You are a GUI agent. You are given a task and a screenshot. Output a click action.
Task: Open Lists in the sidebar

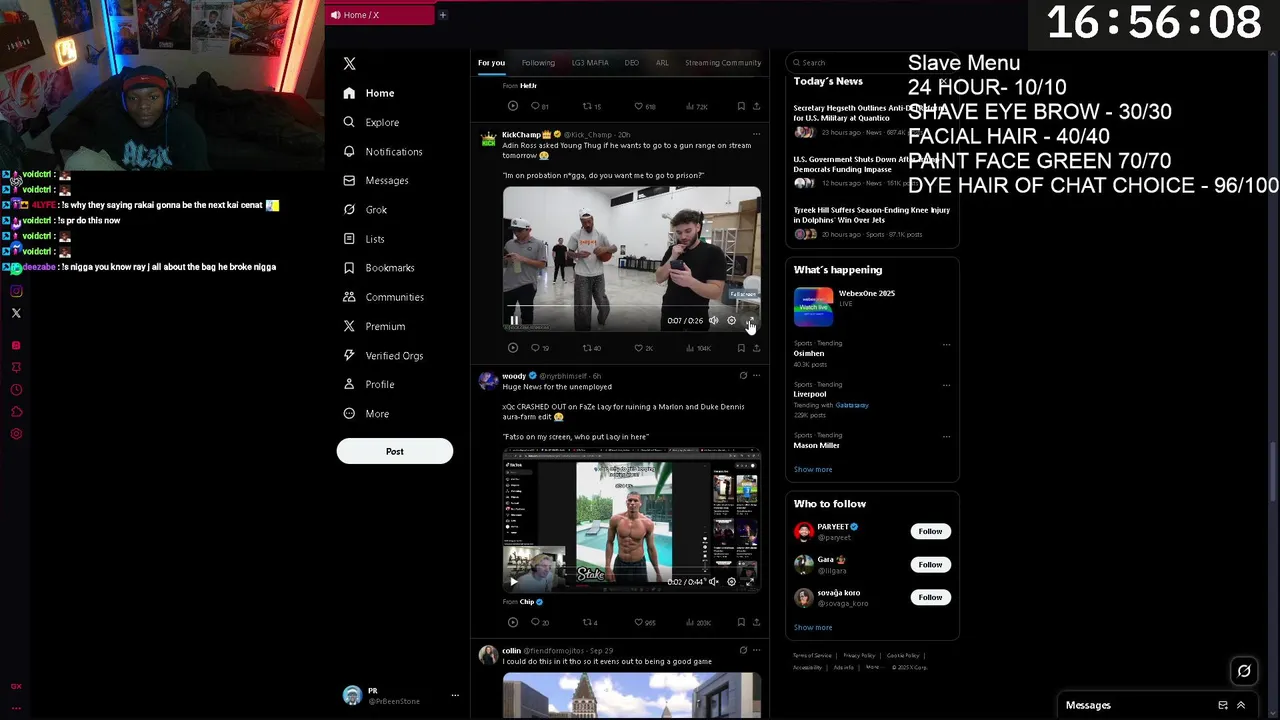pos(364,239)
